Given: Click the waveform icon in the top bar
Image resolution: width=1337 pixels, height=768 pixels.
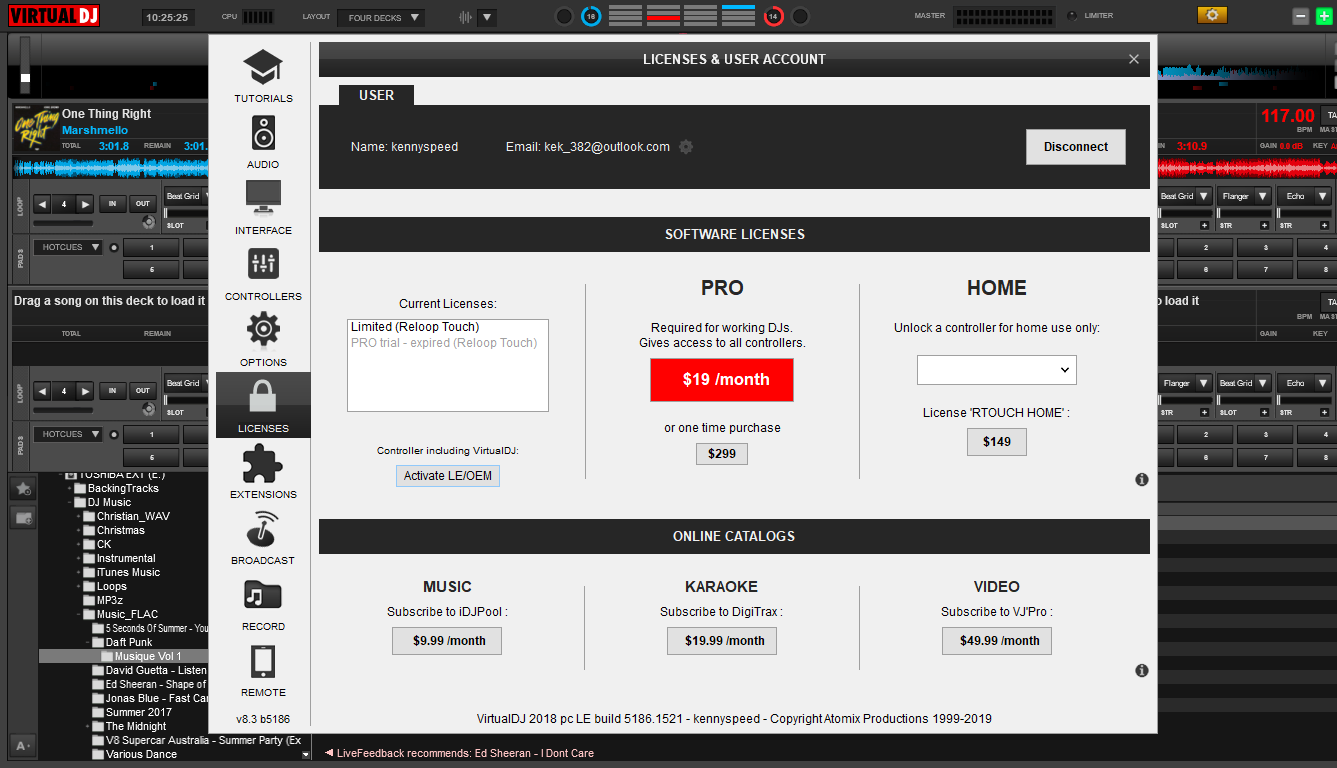Looking at the screenshot, I should pos(465,17).
